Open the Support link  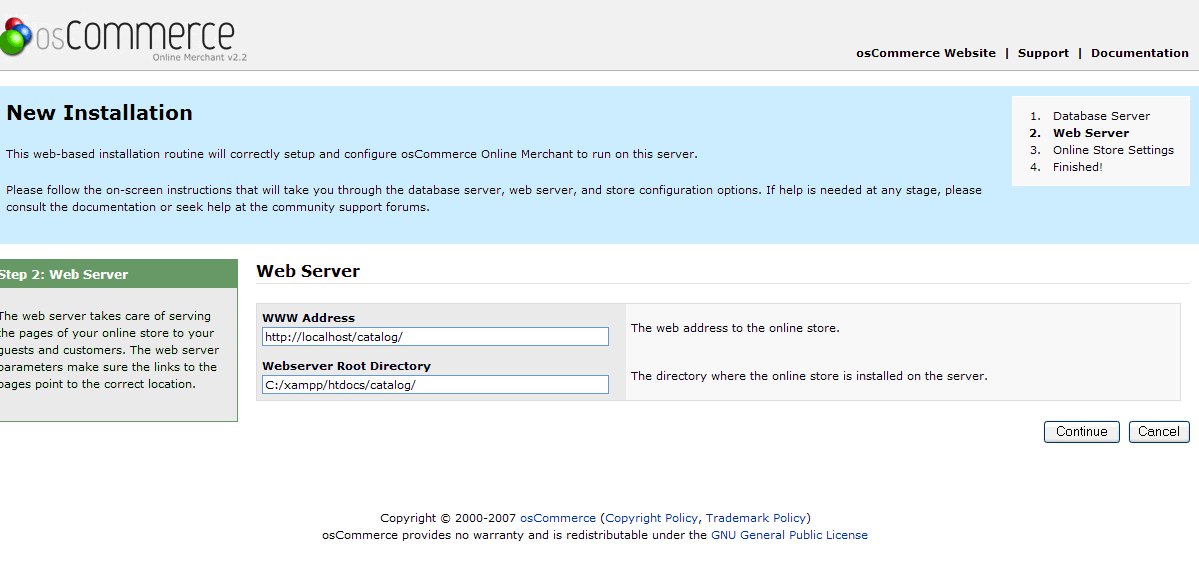point(1043,54)
